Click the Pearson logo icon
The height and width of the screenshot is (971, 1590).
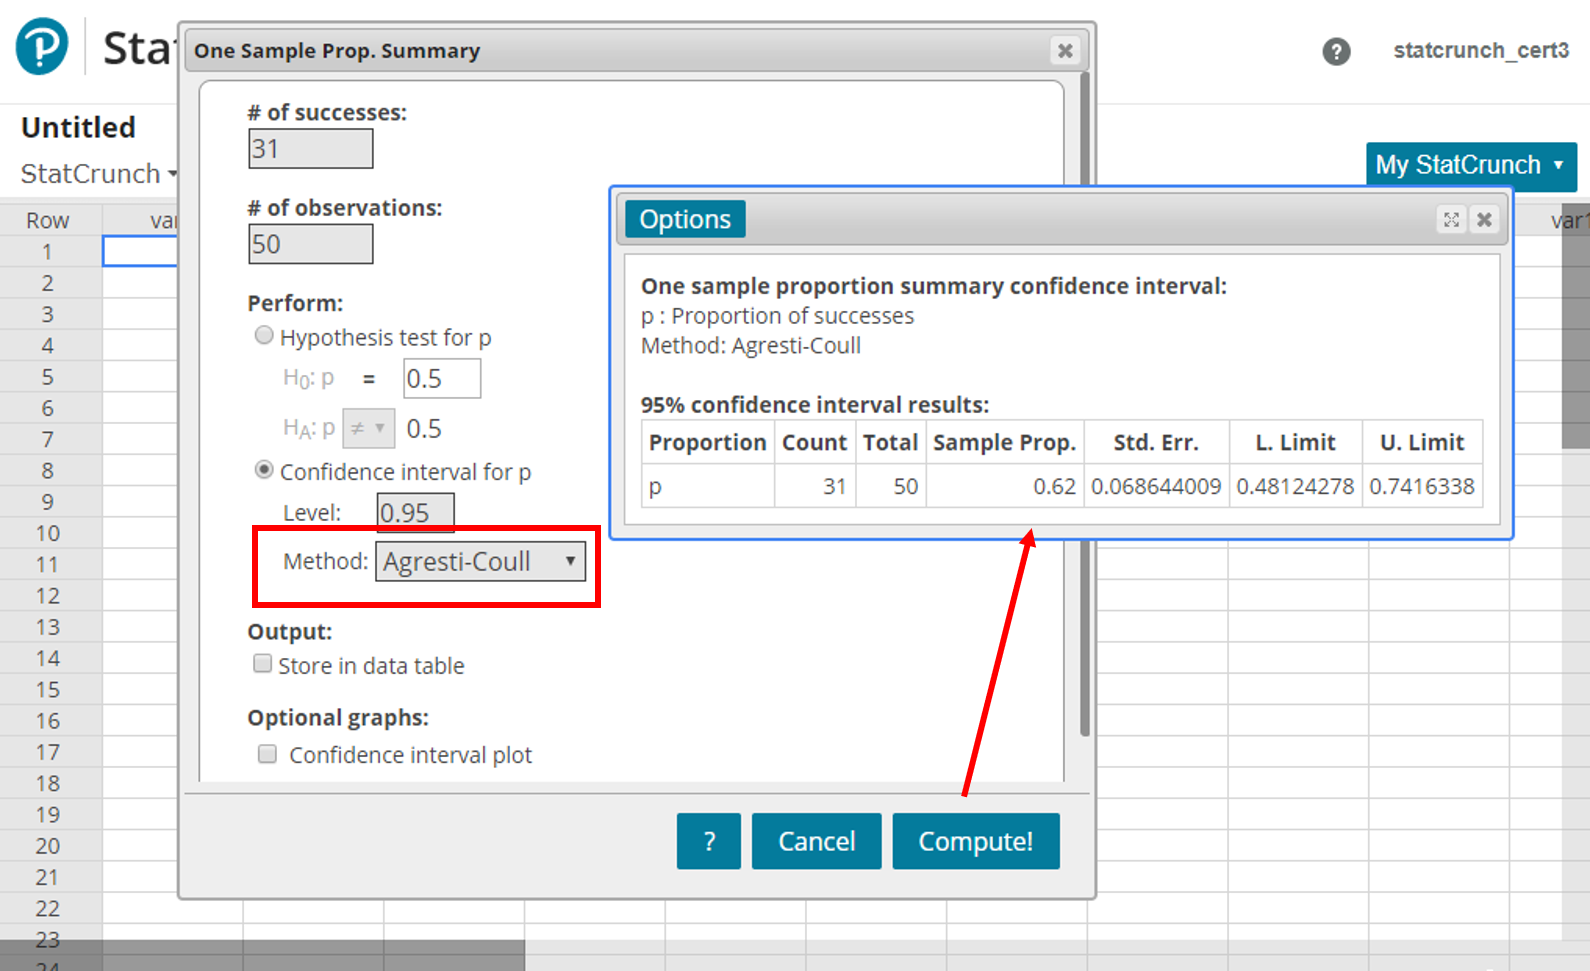(x=42, y=47)
